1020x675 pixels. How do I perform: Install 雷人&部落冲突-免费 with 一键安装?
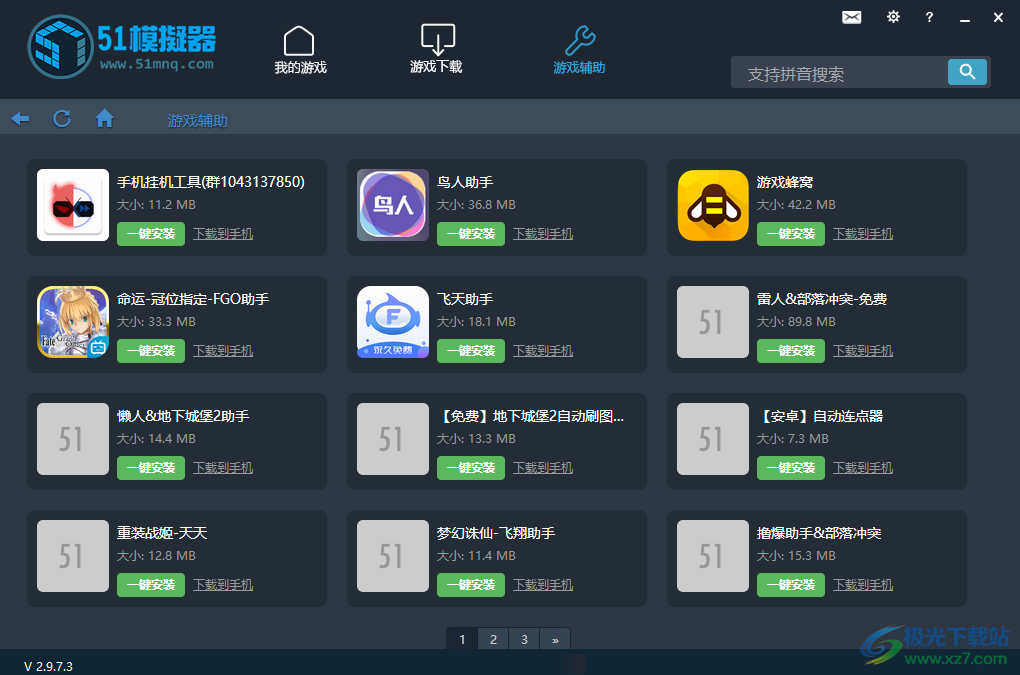coord(791,351)
